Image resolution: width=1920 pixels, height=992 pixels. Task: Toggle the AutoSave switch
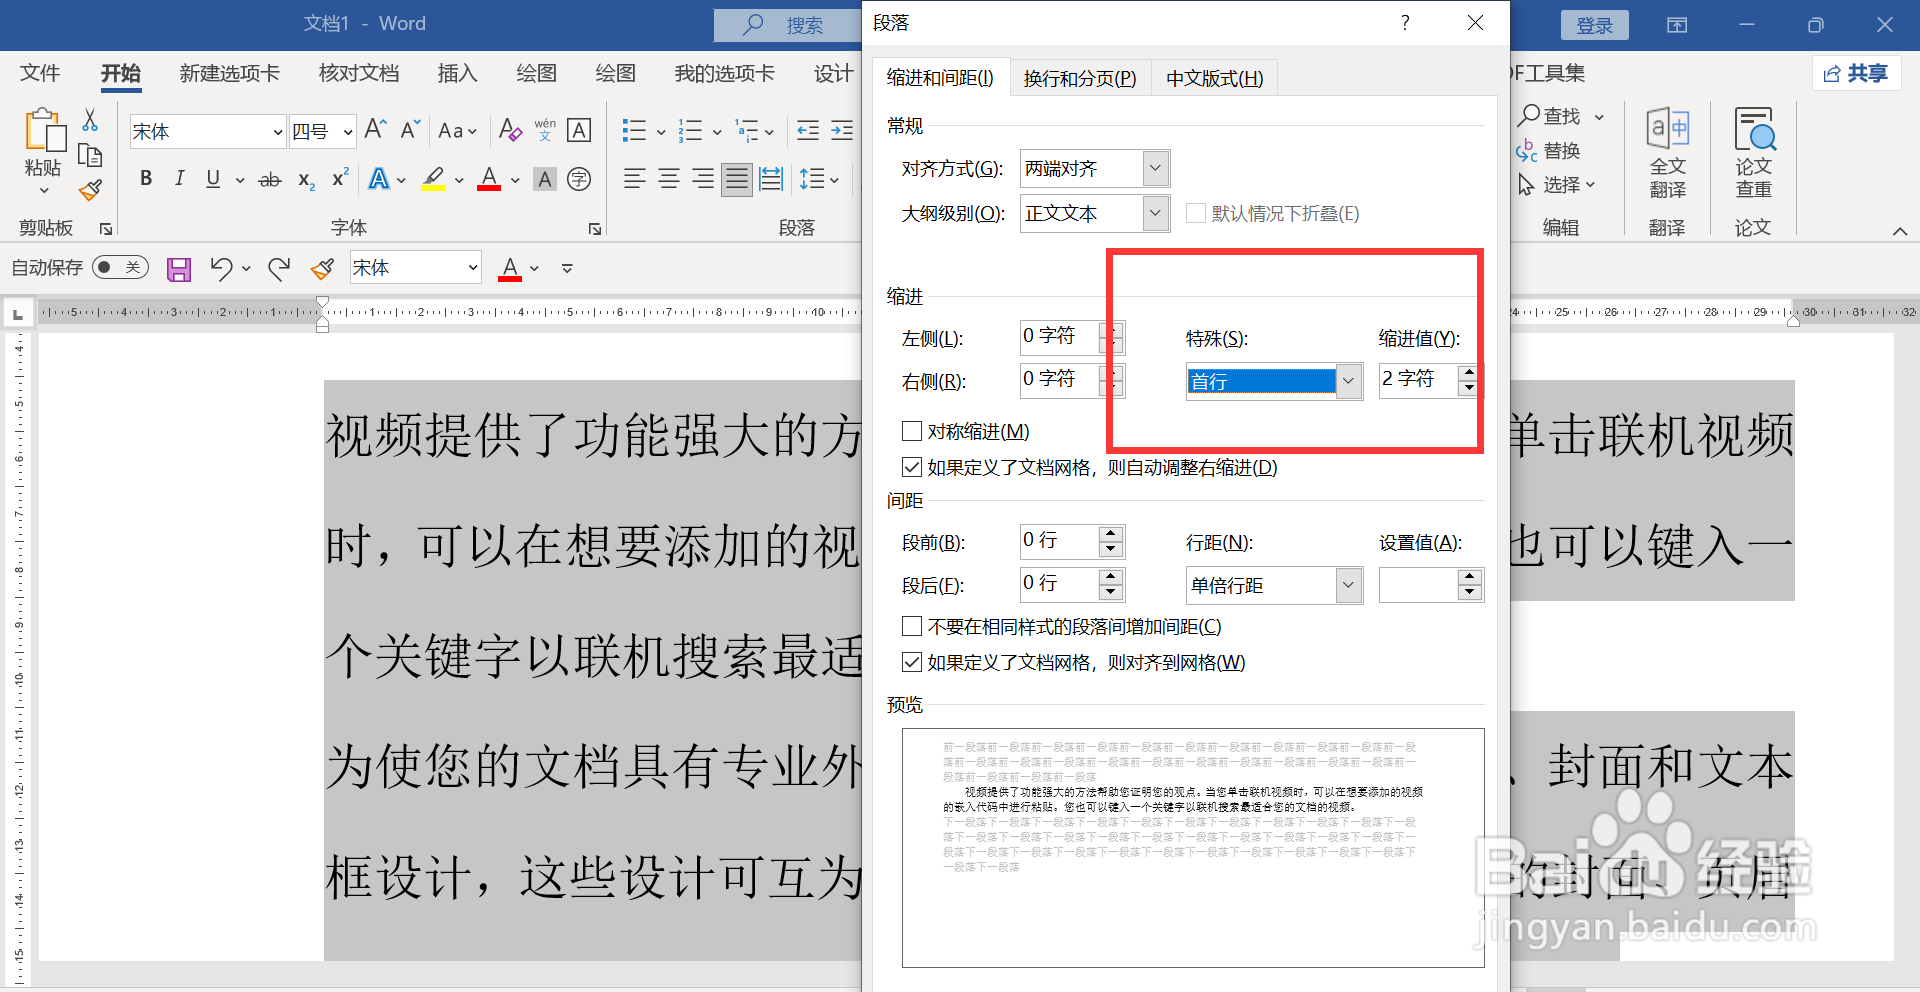click(120, 267)
